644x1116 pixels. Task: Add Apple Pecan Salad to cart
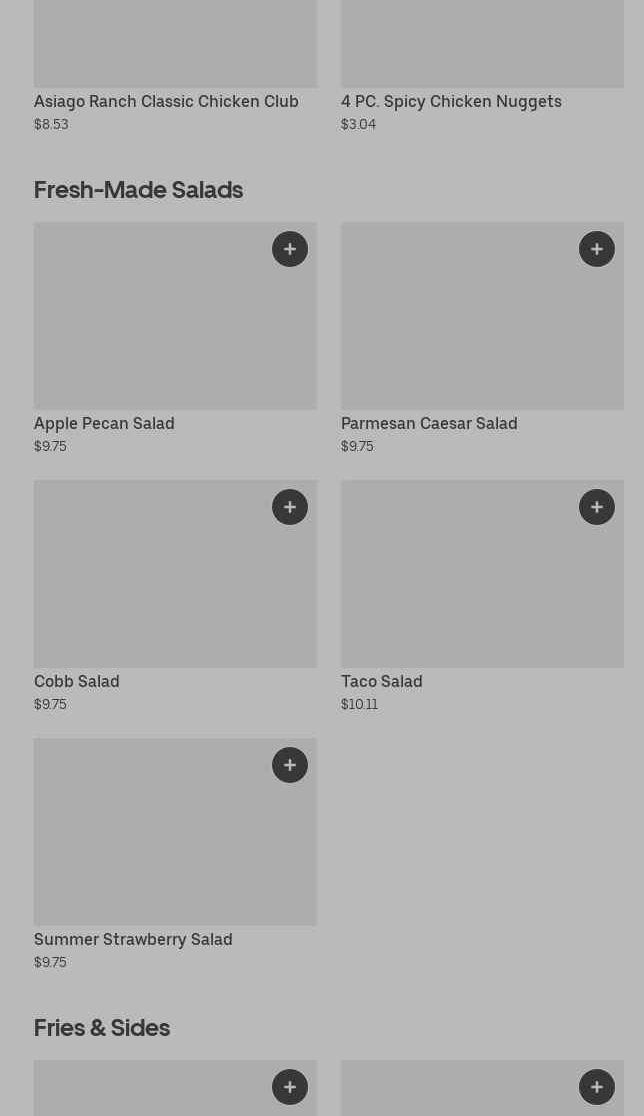[290, 249]
